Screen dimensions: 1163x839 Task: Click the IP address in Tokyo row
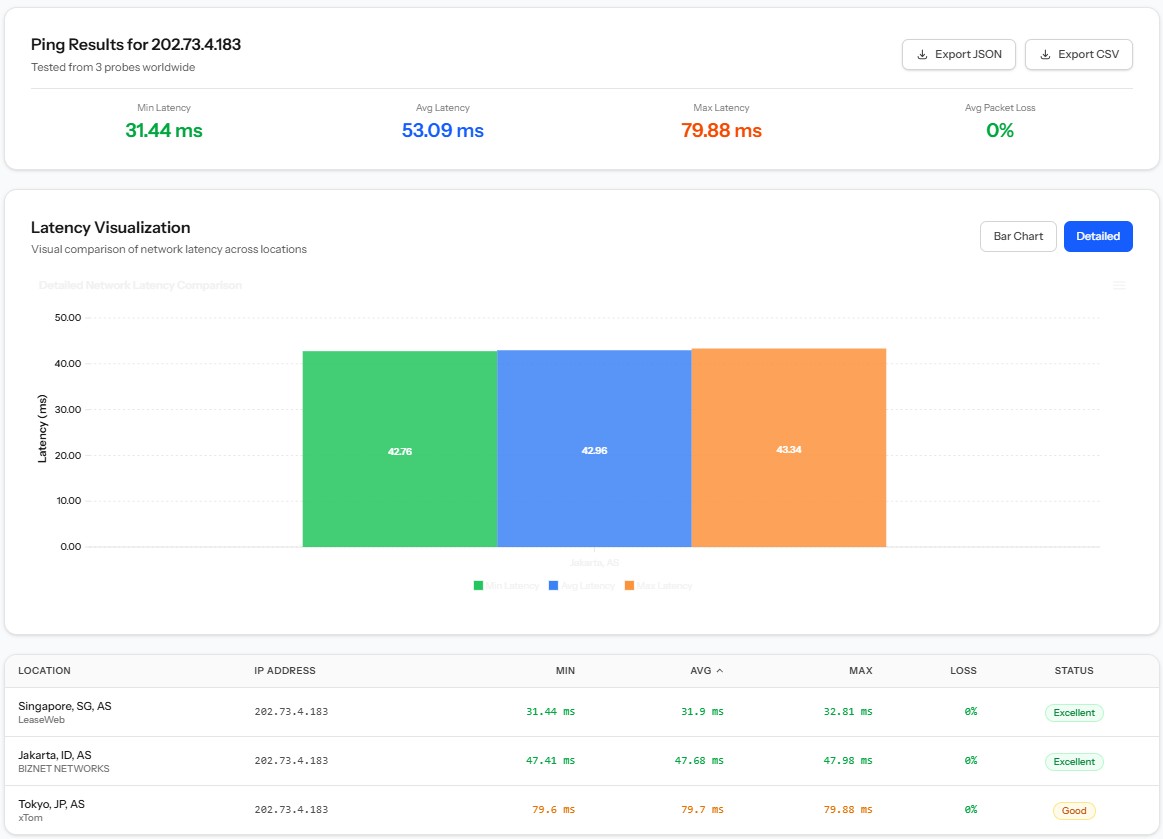(291, 810)
